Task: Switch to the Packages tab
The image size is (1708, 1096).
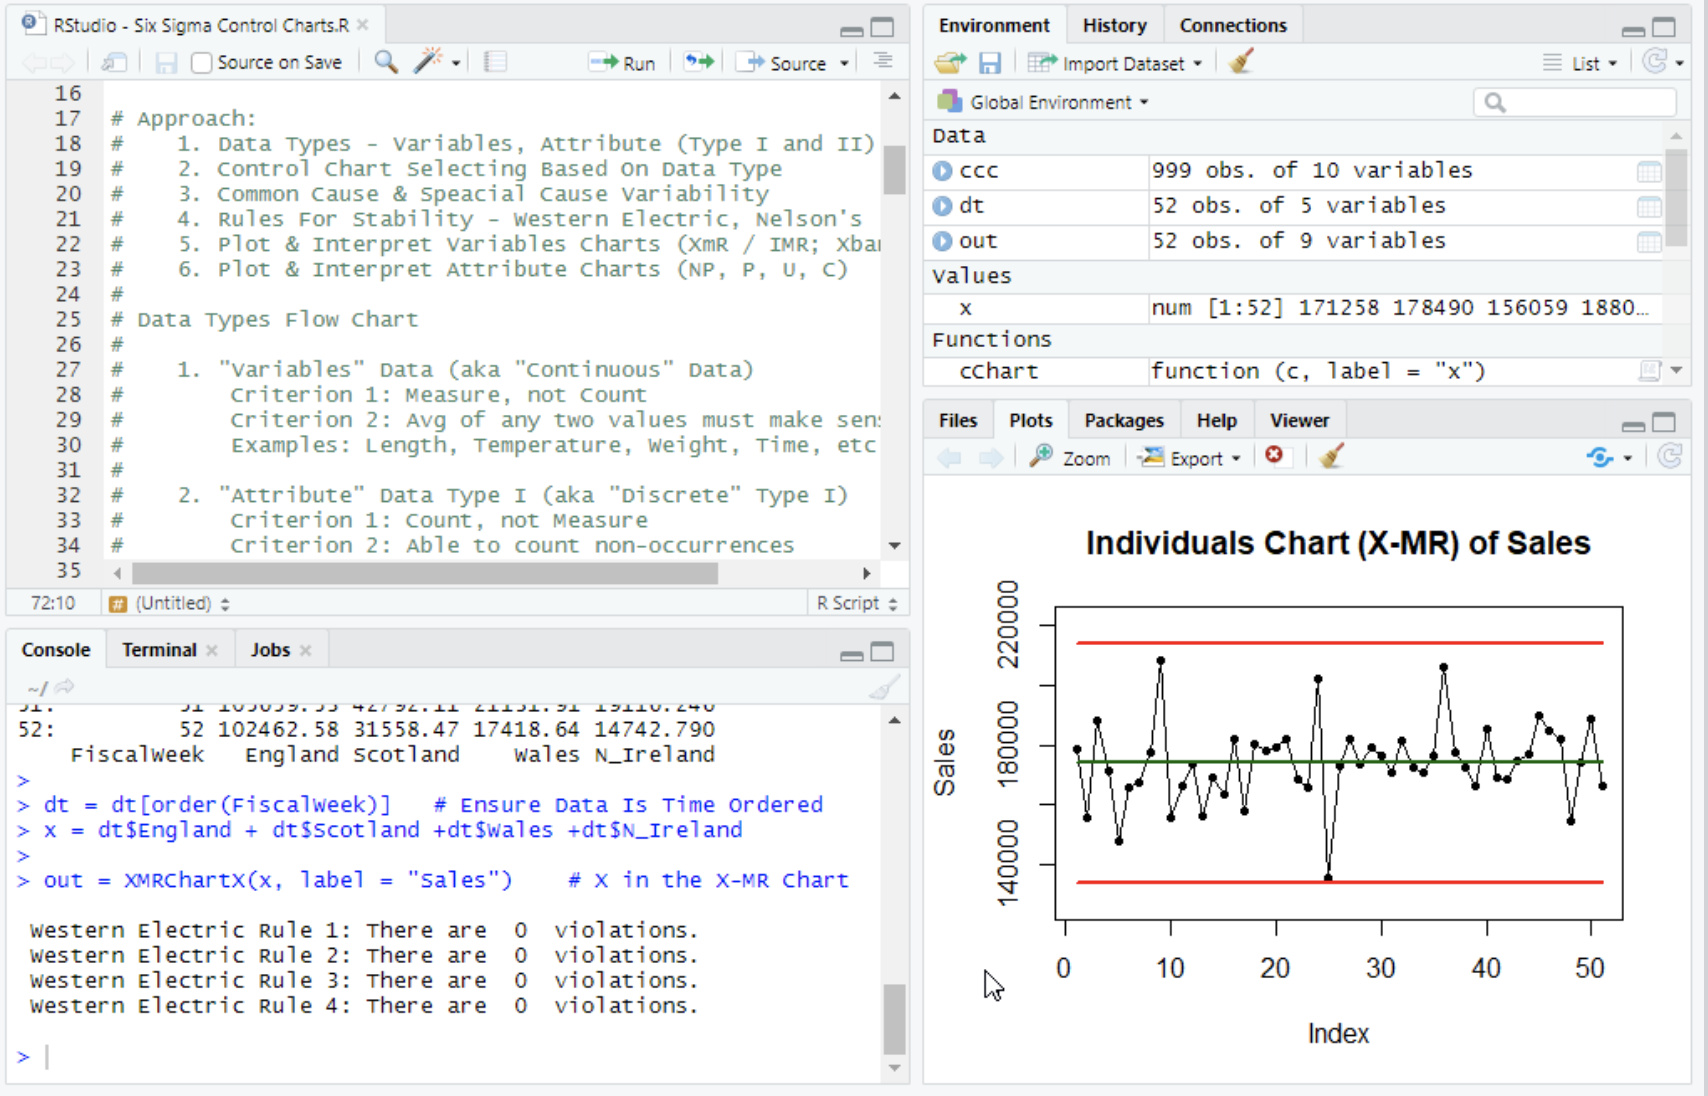Action: [x=1123, y=420]
